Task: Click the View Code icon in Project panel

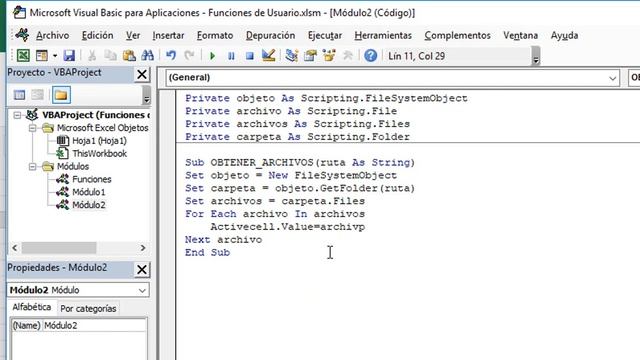Action: coord(19,95)
